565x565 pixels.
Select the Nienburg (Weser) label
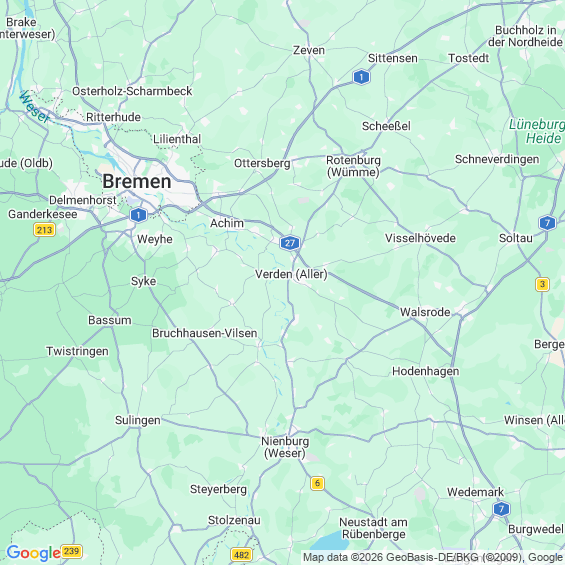[x=285, y=447]
